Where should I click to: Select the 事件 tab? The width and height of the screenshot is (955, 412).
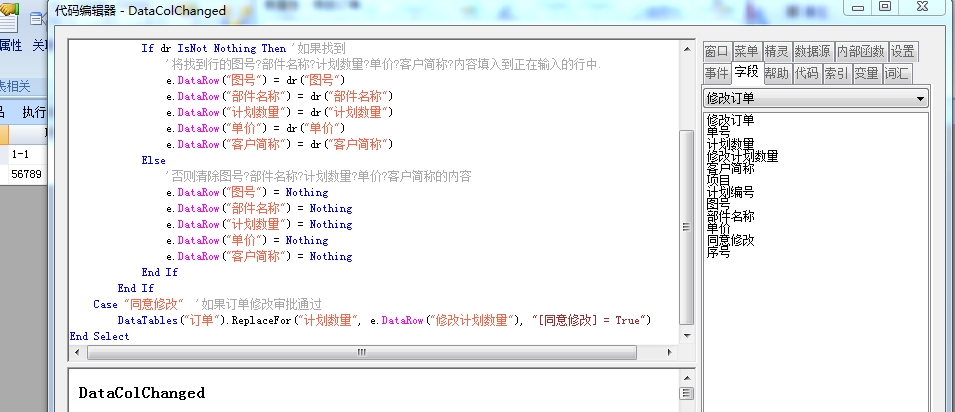(716, 73)
